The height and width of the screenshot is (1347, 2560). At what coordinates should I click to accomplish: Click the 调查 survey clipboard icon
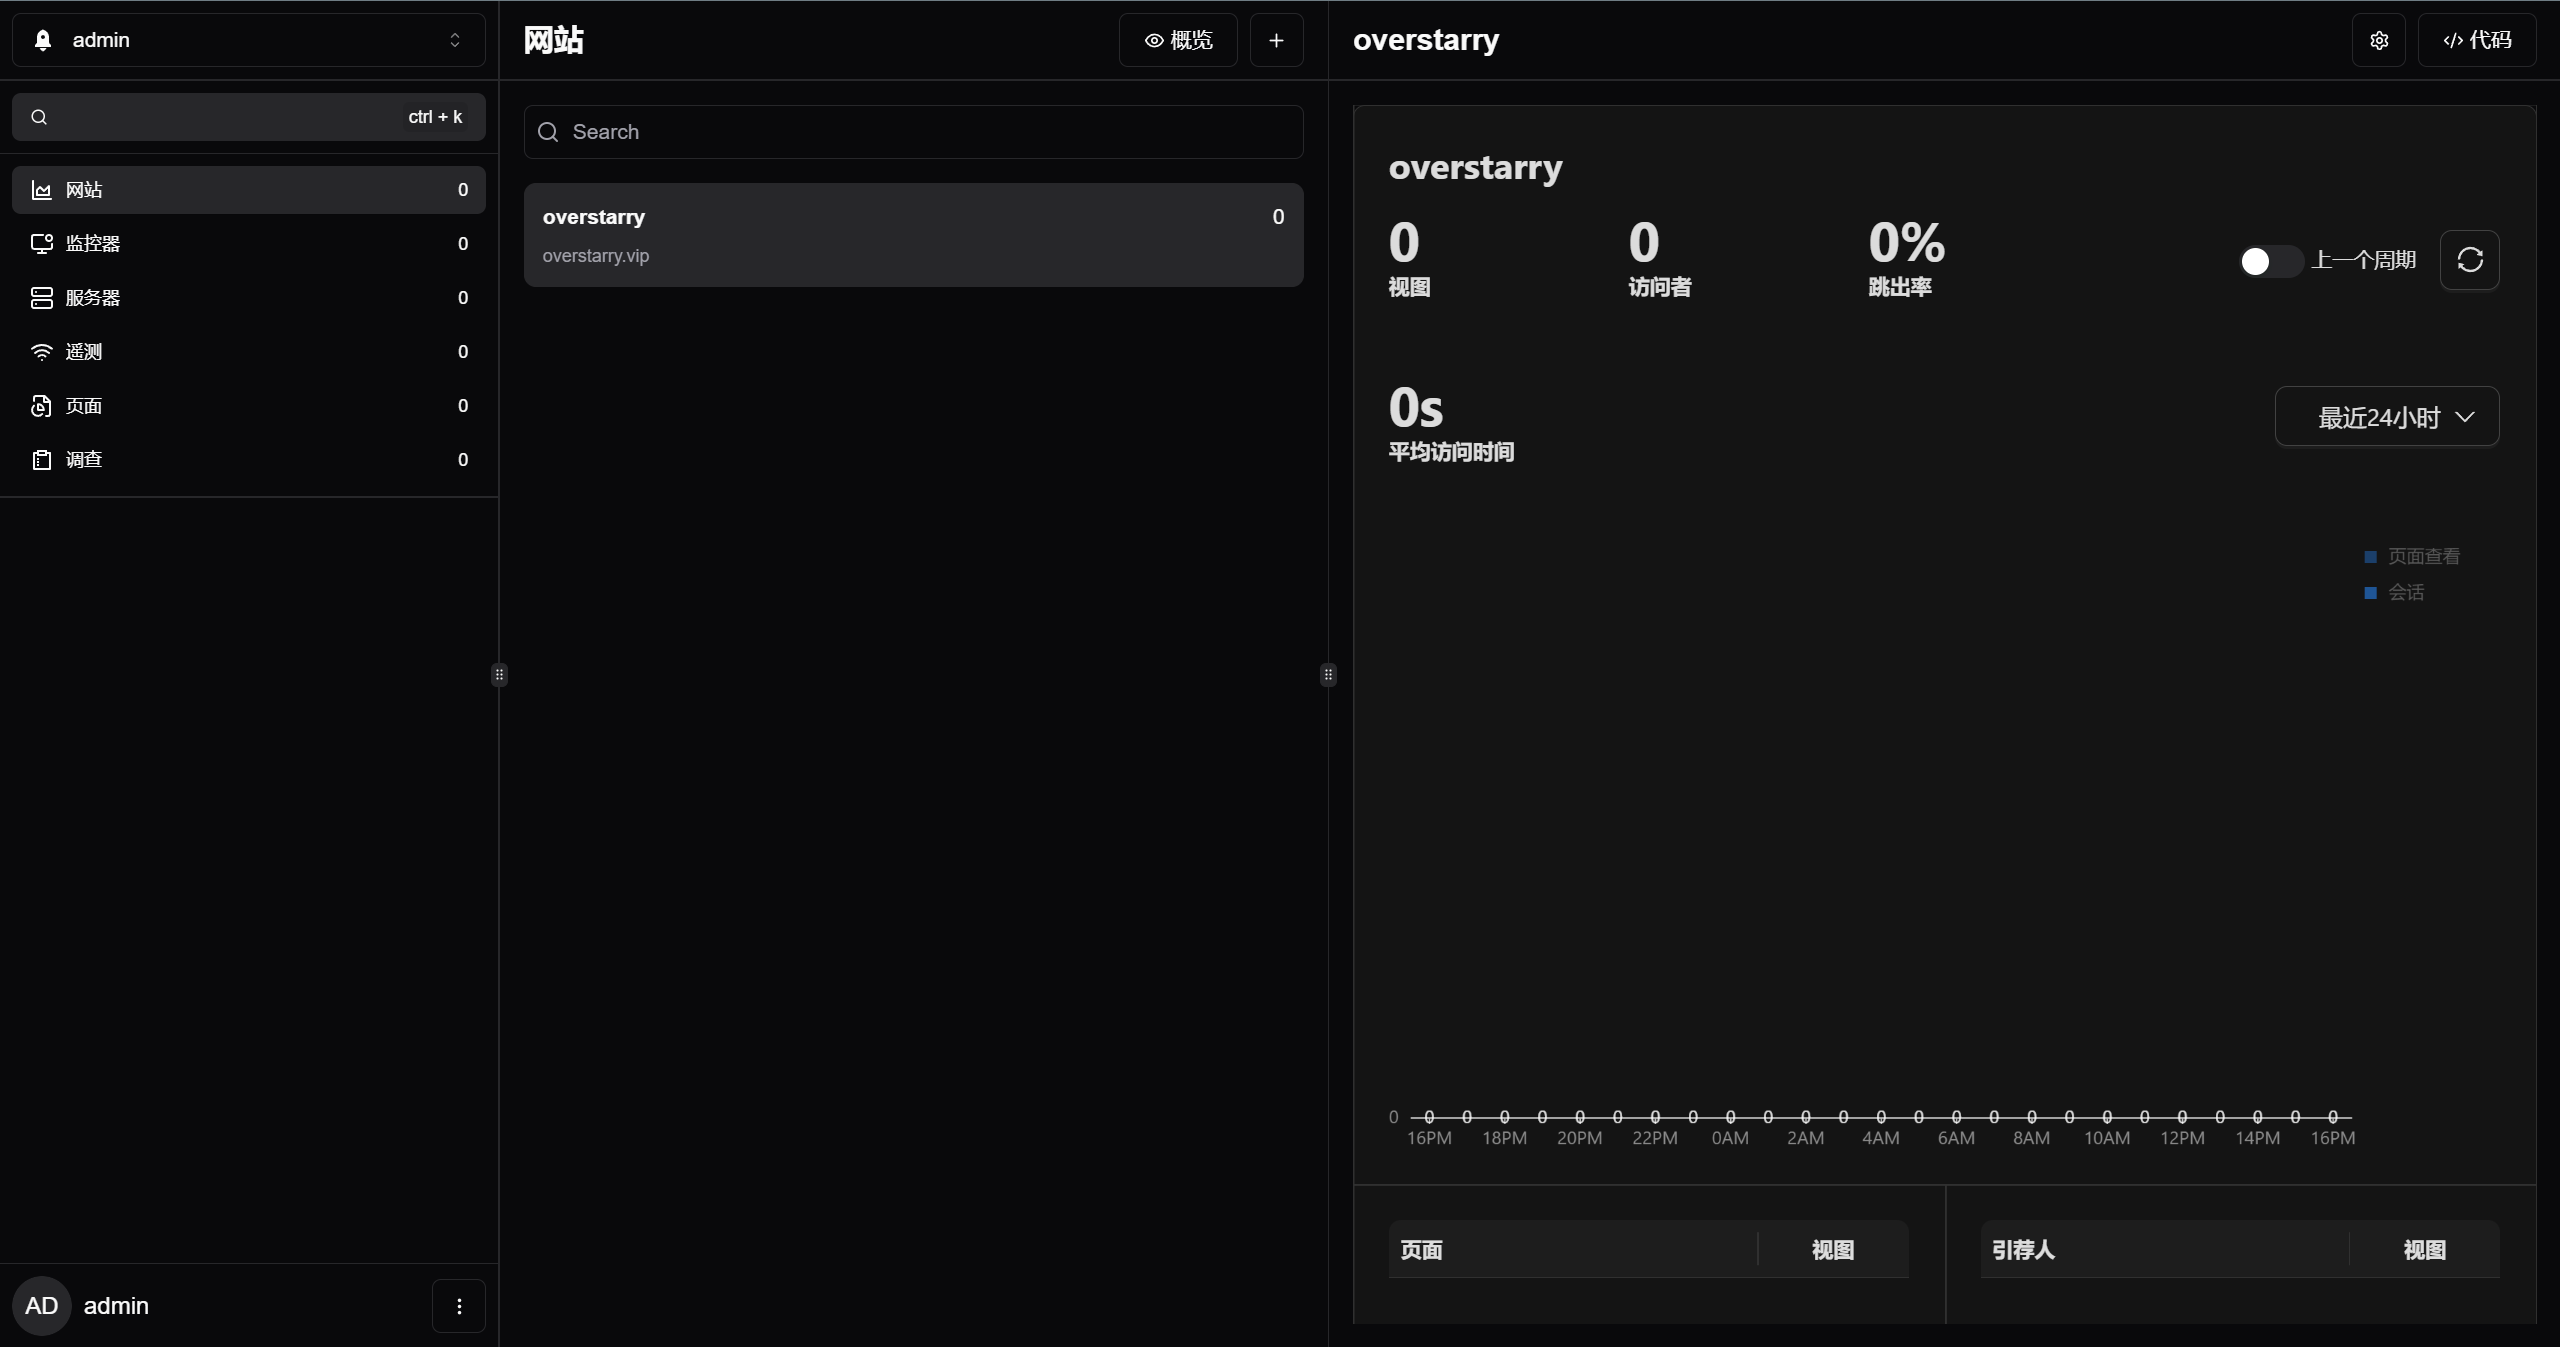[x=41, y=460]
